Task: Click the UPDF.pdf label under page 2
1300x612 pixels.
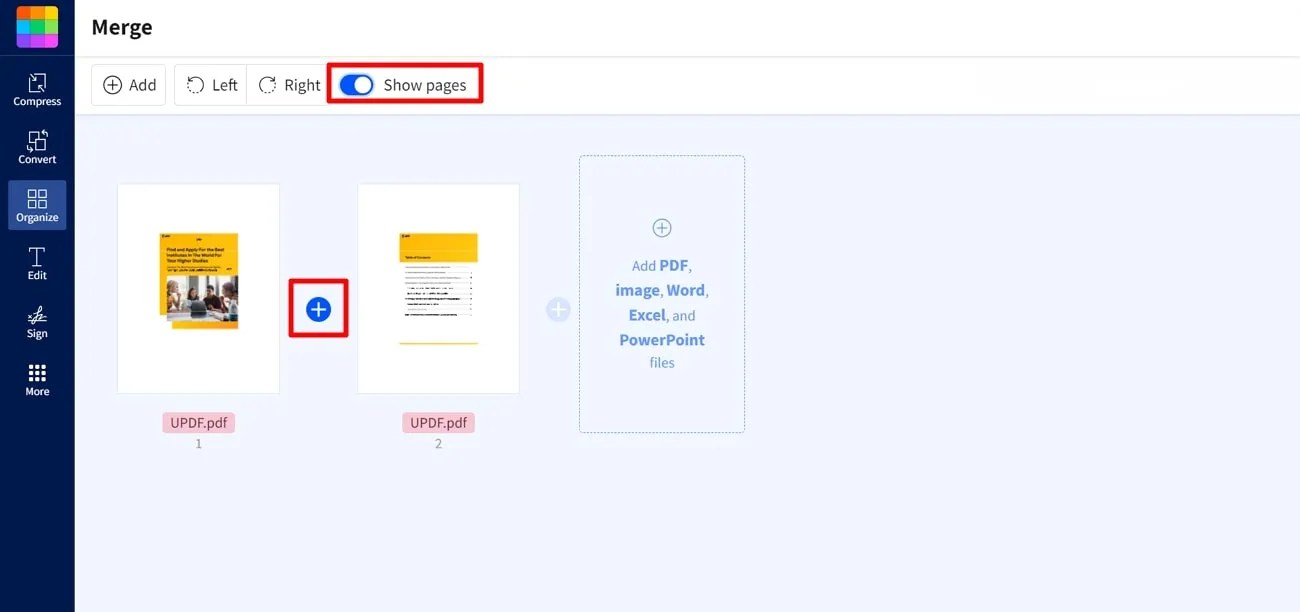Action: tap(437, 422)
